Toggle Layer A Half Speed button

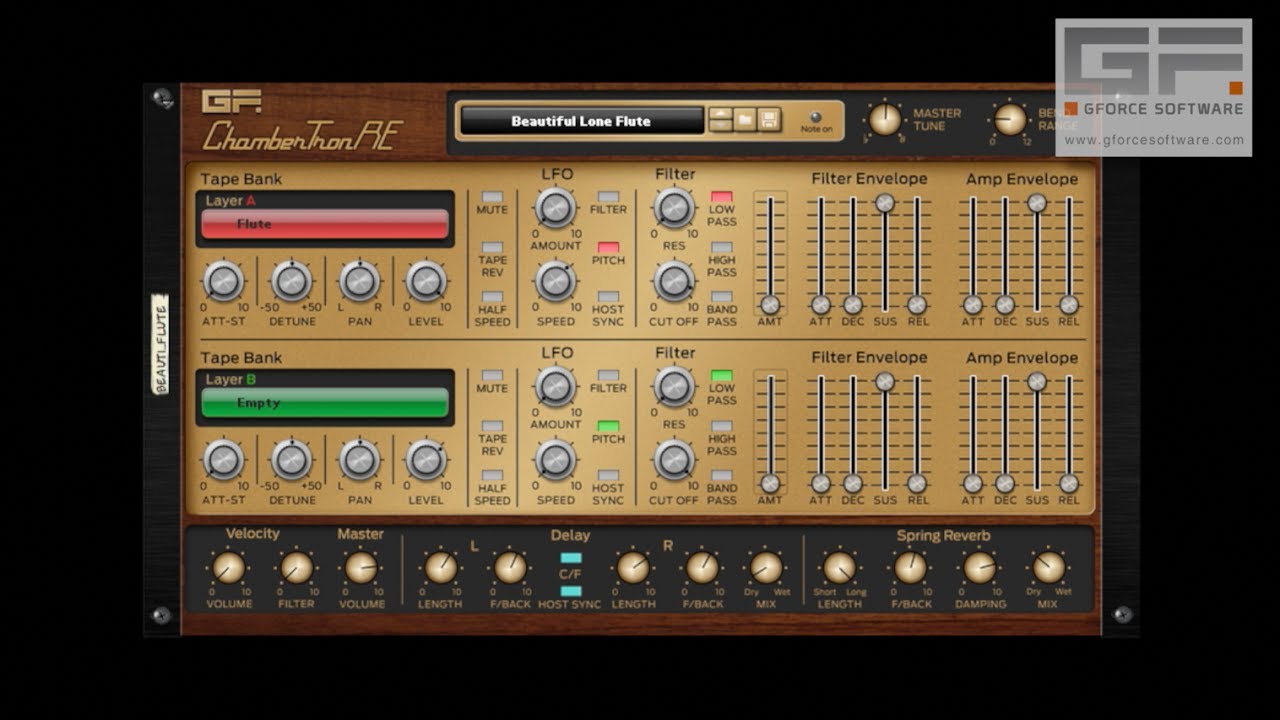(492, 297)
